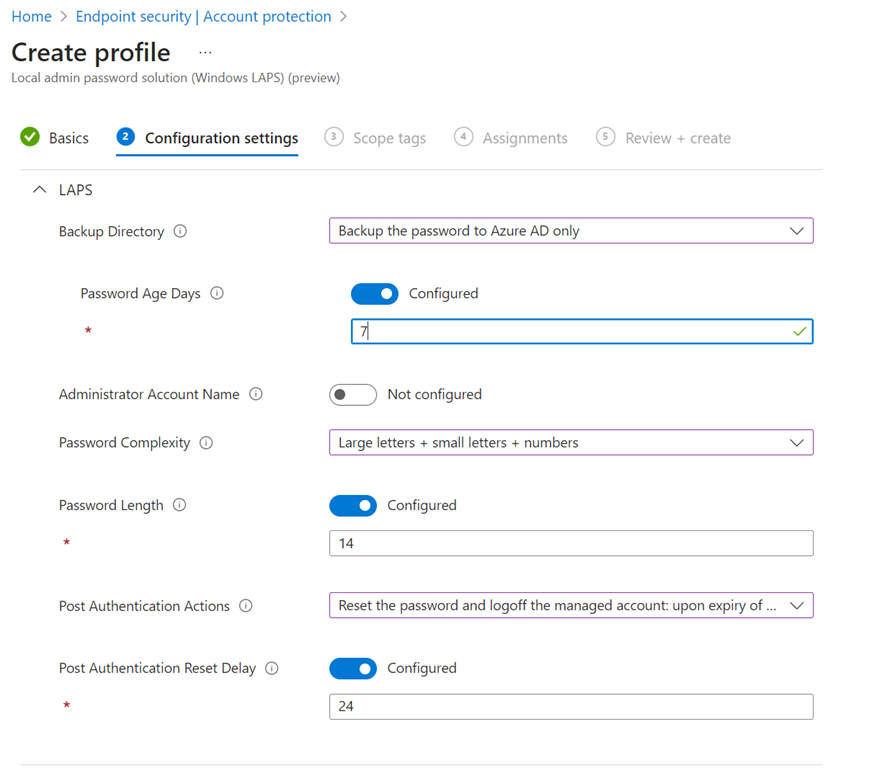The width and height of the screenshot is (885, 768).
Task: Click info icon next to Post Authentication Actions
Action: 246,606
